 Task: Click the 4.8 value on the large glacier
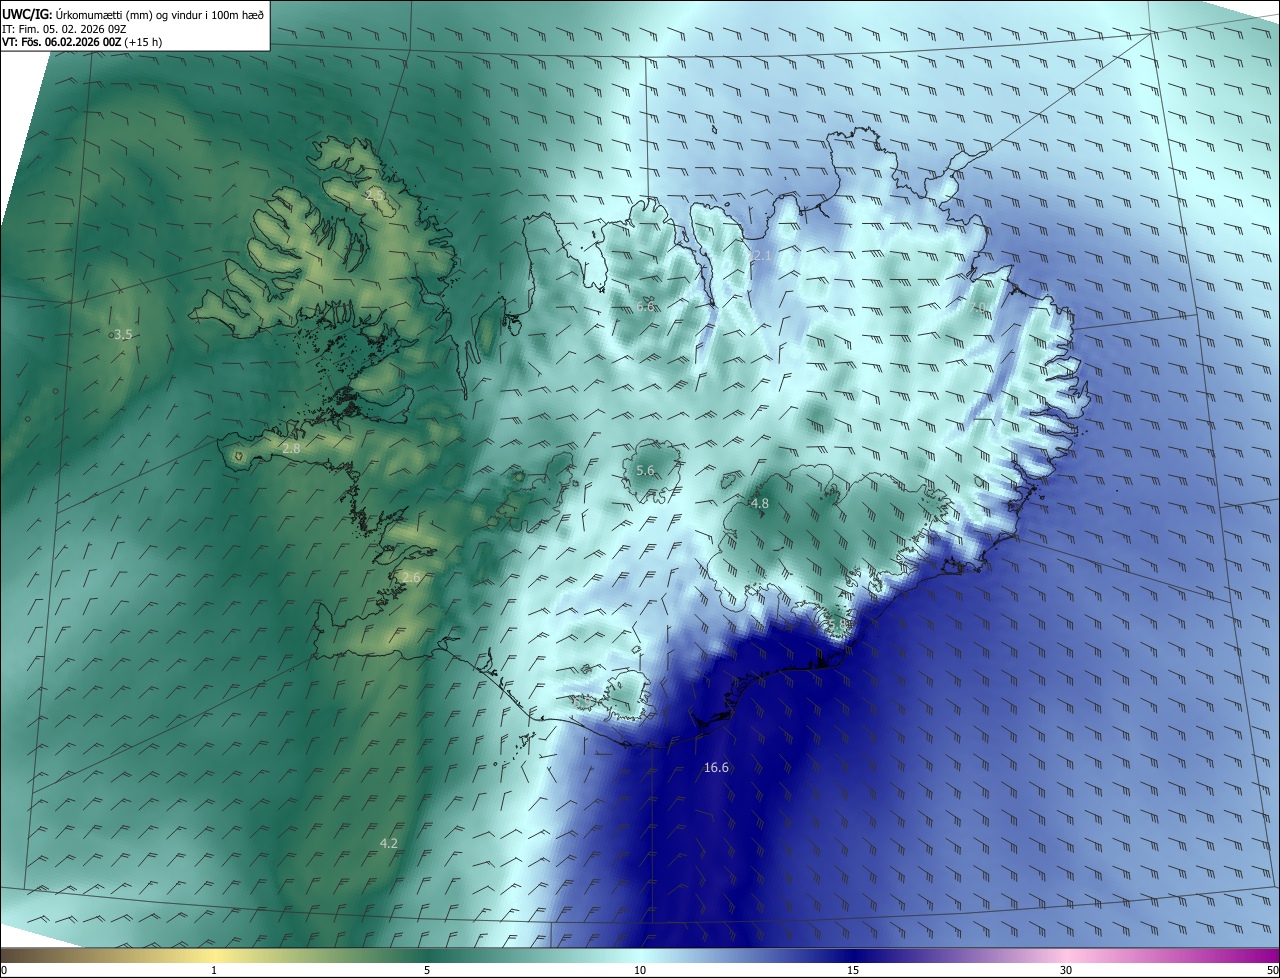760,504
